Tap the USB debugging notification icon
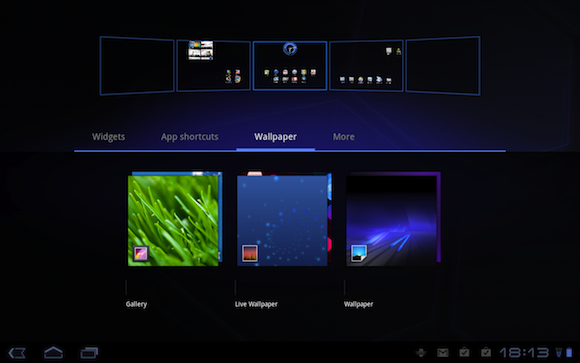The width and height of the screenshot is (580, 363). 421,353
